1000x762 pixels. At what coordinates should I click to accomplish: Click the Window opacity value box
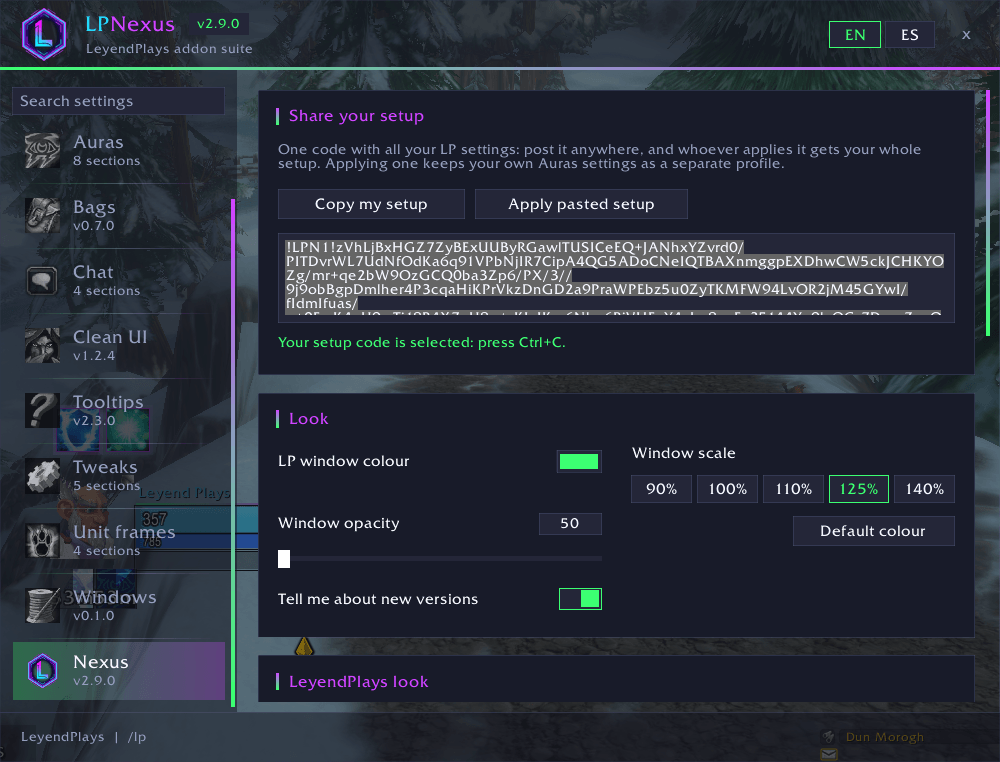(x=570, y=524)
